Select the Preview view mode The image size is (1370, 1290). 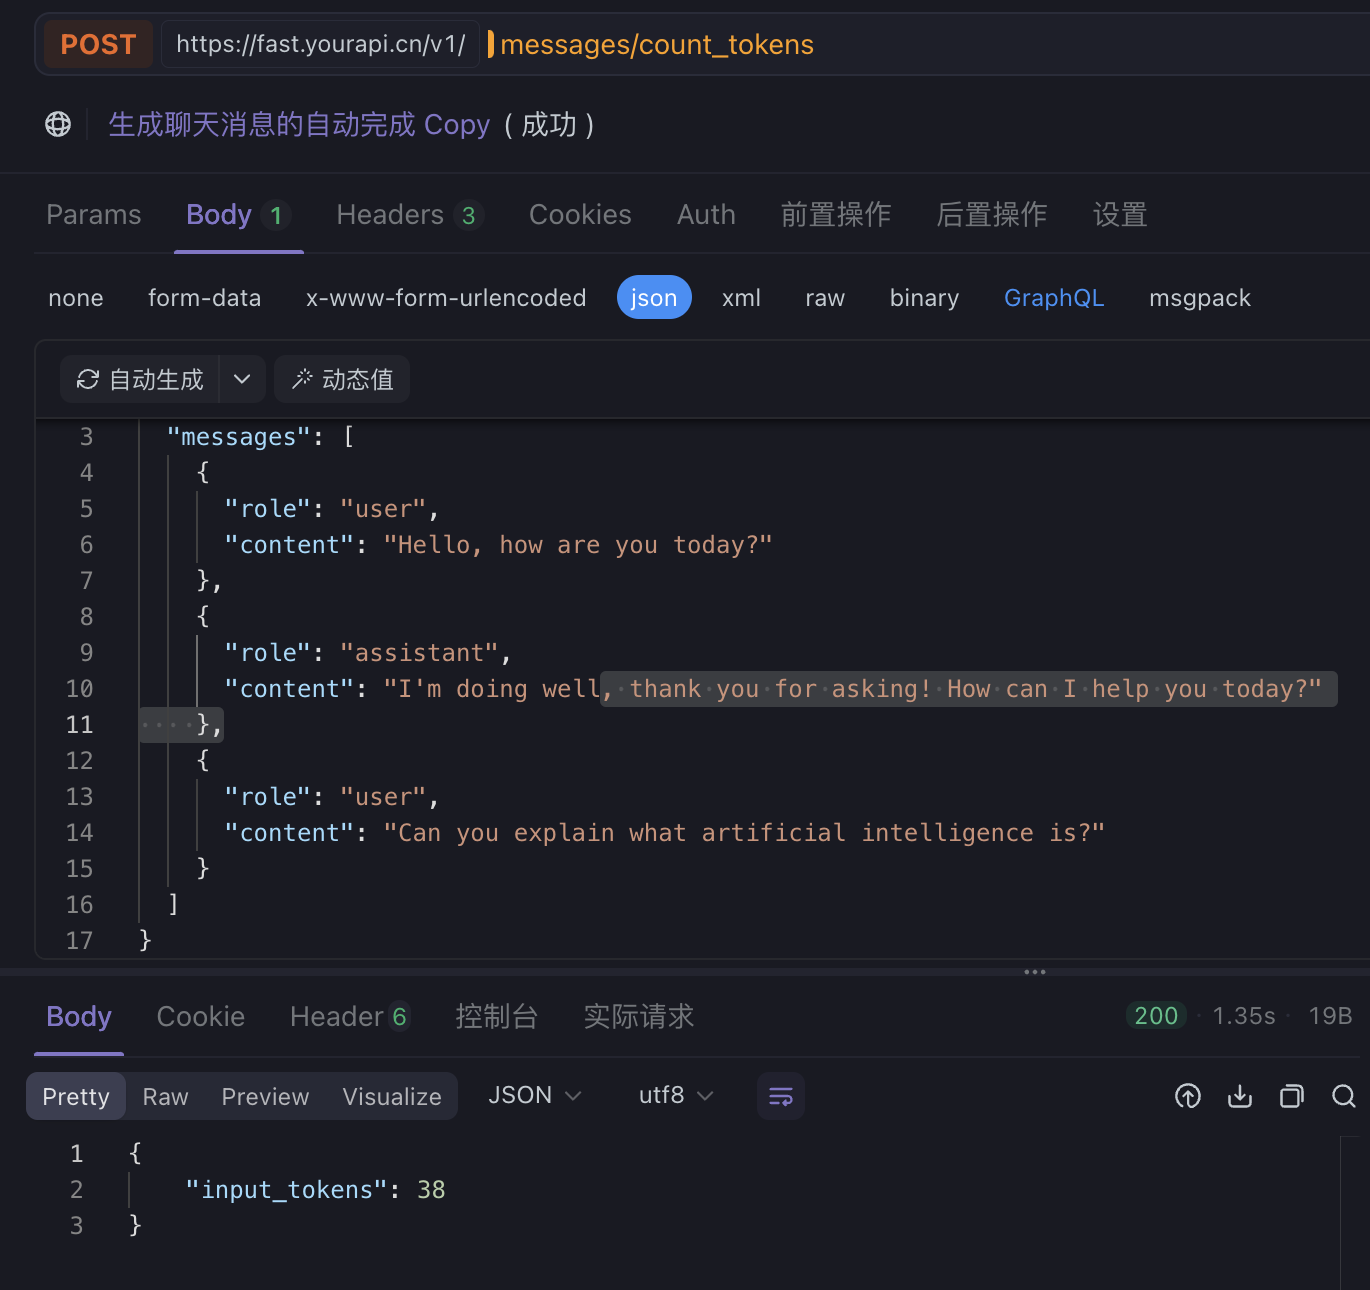265,1097
